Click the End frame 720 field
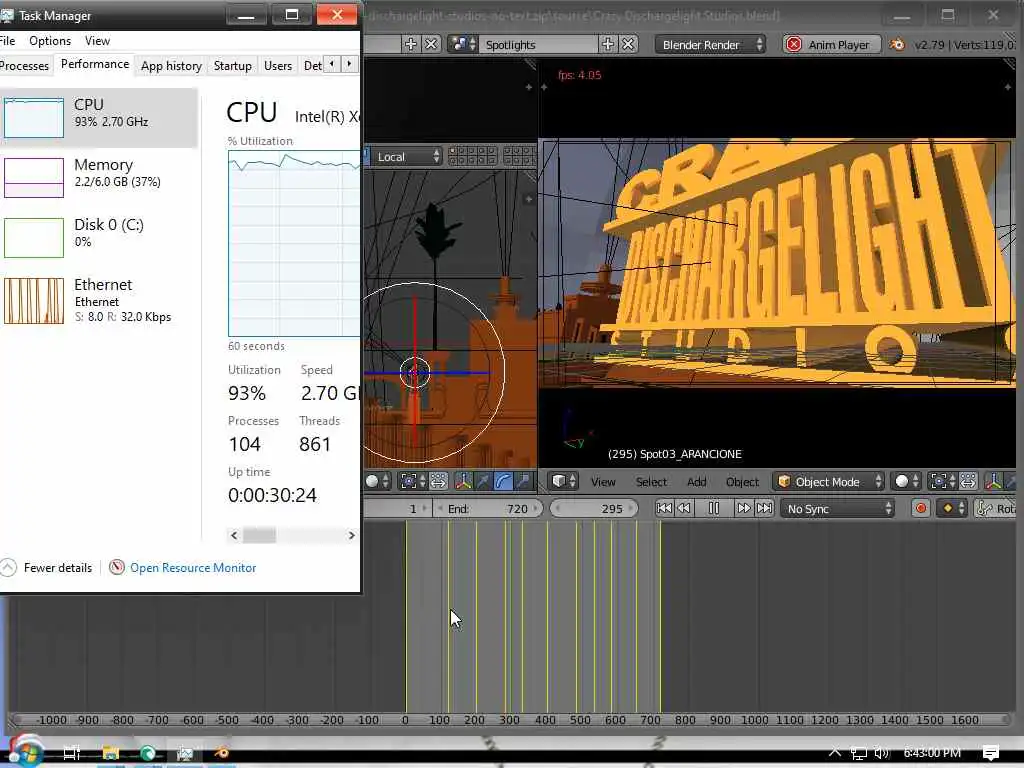 click(x=488, y=509)
